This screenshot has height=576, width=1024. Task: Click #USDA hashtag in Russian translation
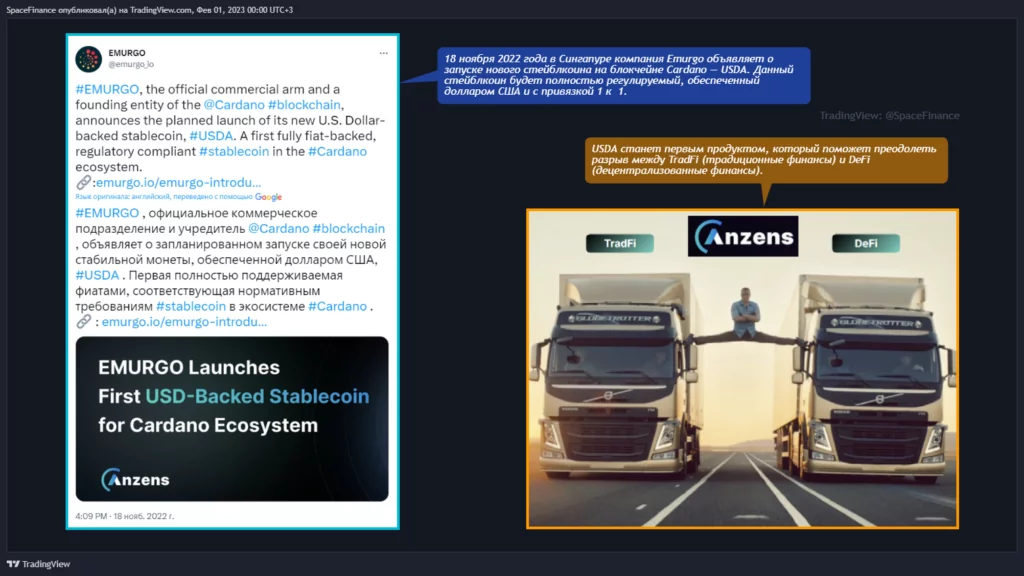(97, 275)
